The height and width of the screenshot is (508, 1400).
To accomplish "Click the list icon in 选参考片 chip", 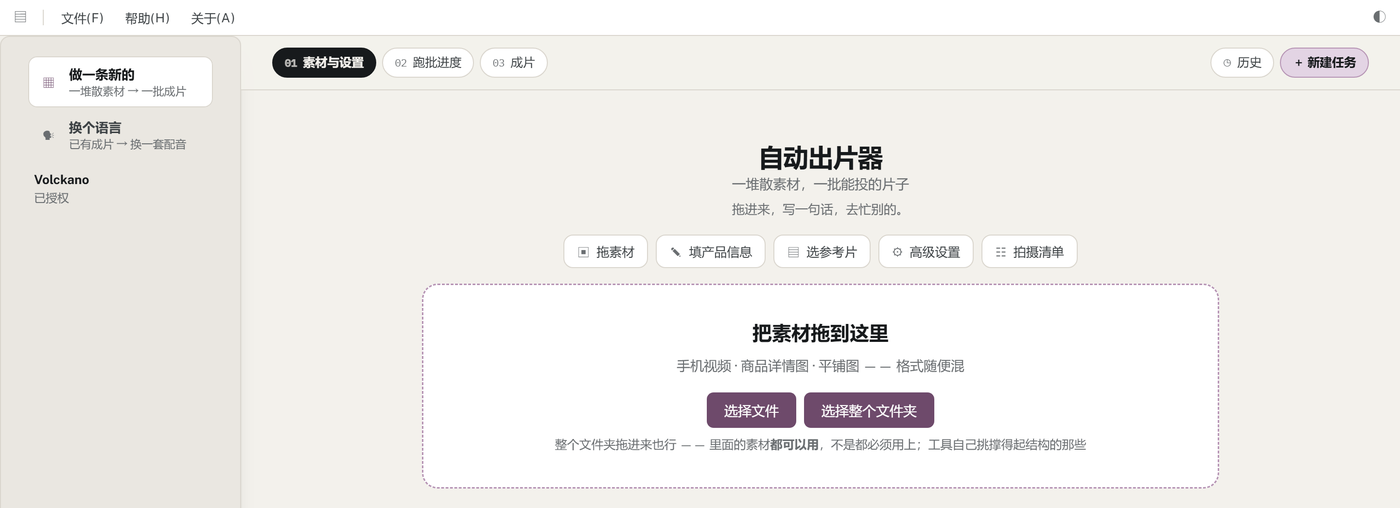I will click(x=793, y=252).
